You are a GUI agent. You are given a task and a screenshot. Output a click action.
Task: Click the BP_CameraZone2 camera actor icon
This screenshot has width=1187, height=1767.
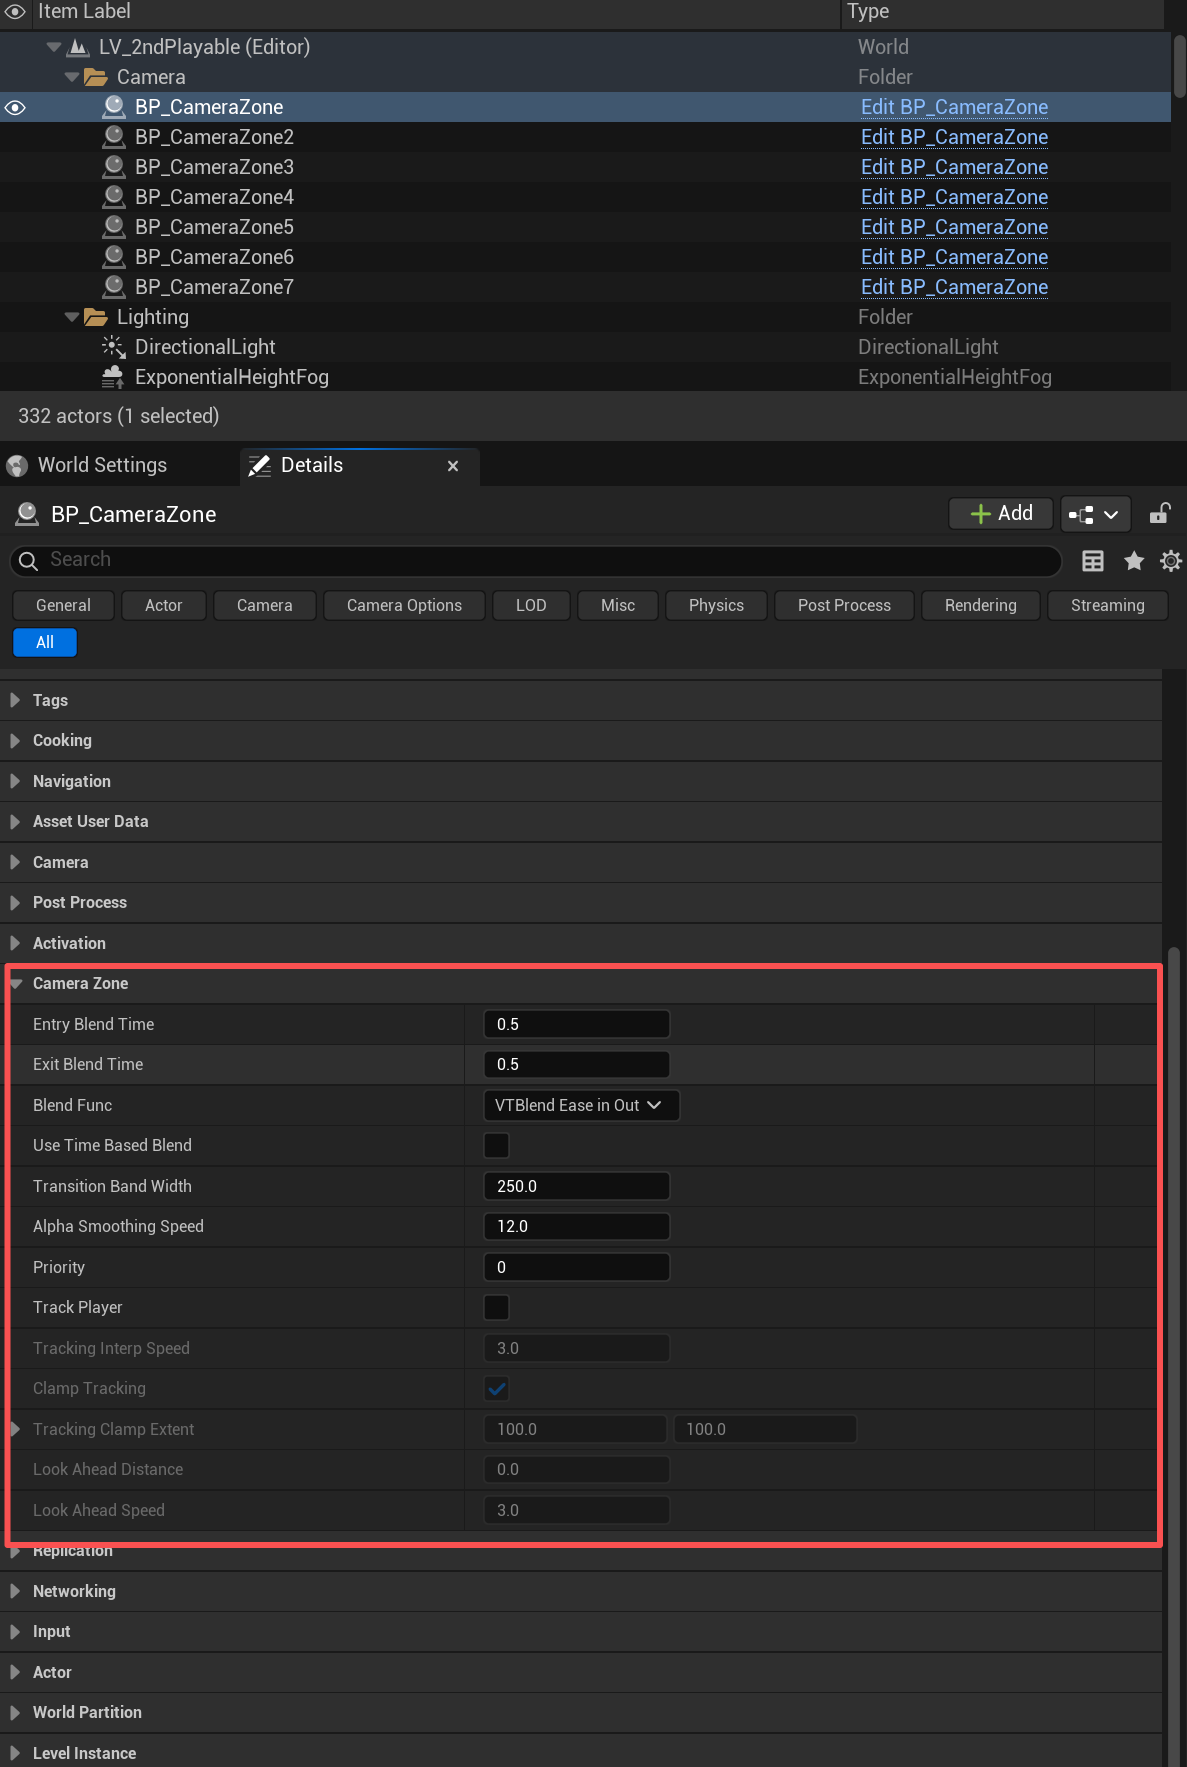pos(114,137)
